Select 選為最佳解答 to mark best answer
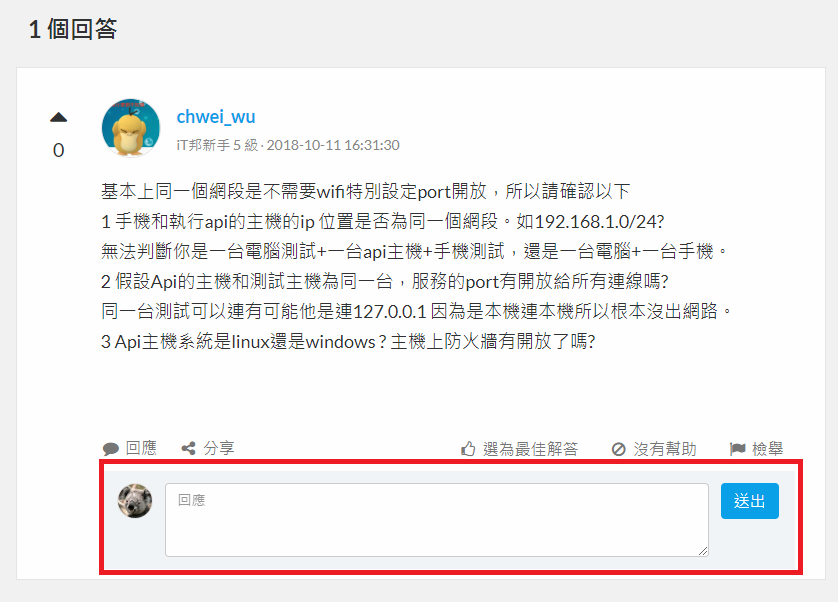Viewport: 838px width, 602px height. pos(531,449)
